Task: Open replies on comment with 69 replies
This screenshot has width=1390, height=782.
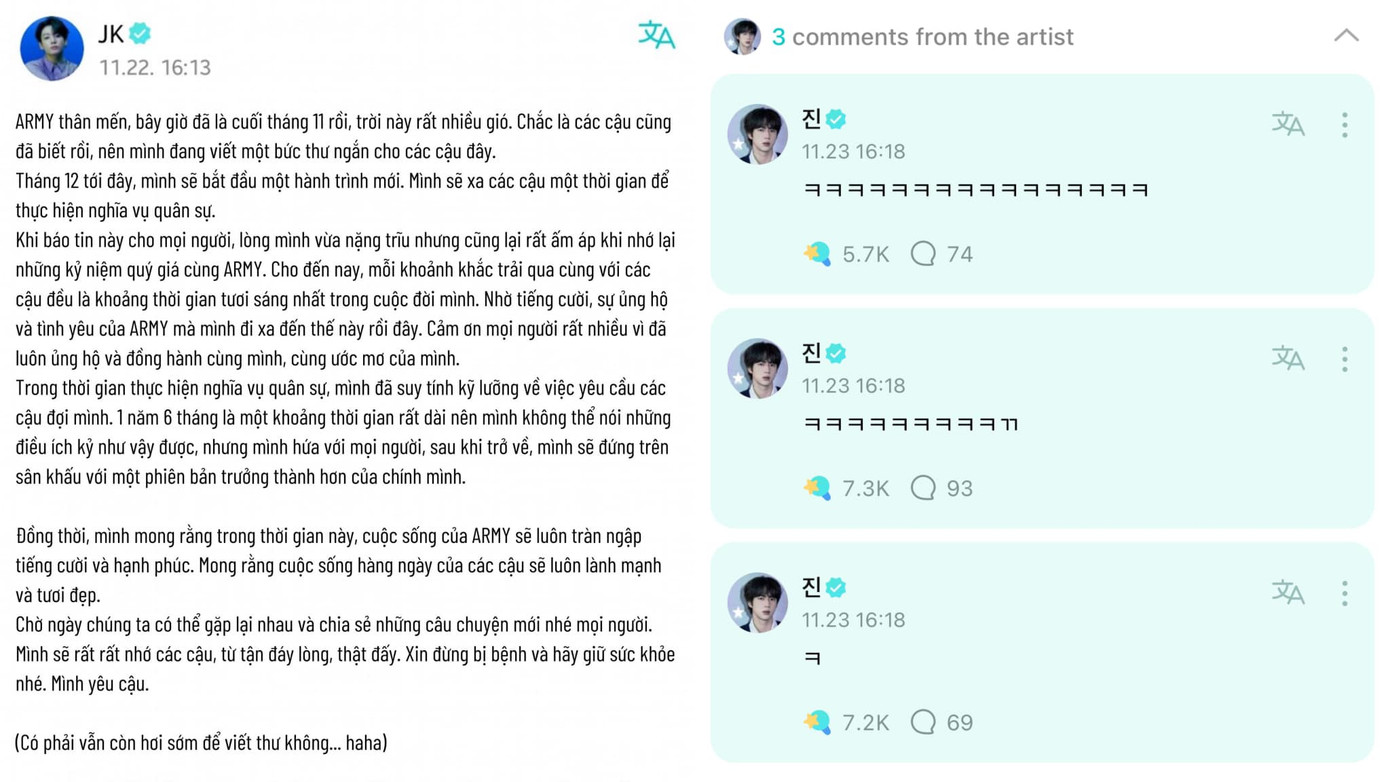Action: 923,722
